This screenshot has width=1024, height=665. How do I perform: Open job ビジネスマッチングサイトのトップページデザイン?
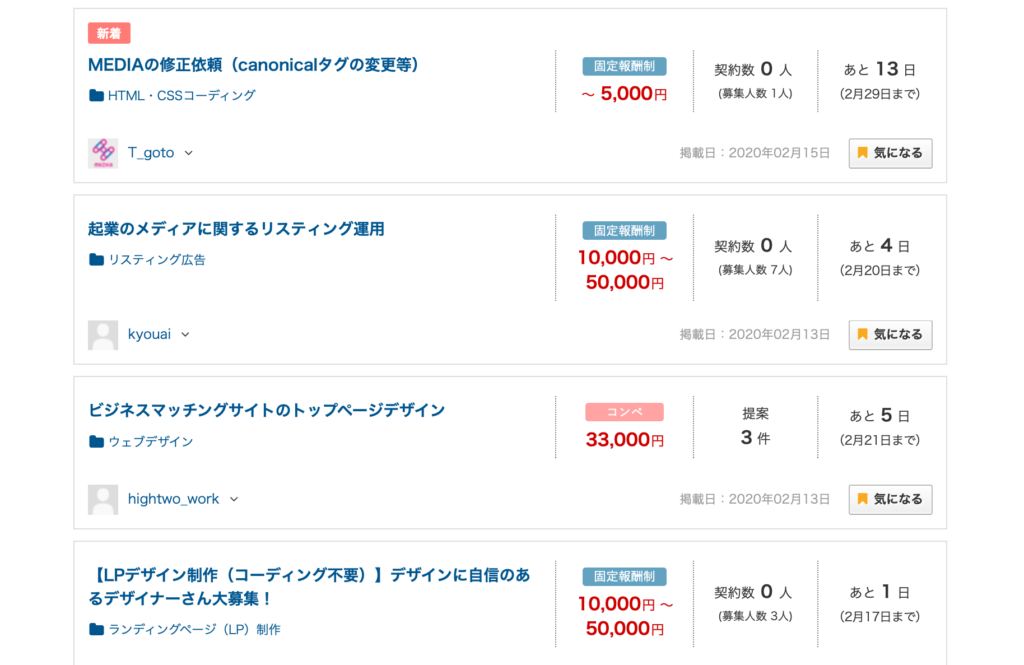[266, 410]
